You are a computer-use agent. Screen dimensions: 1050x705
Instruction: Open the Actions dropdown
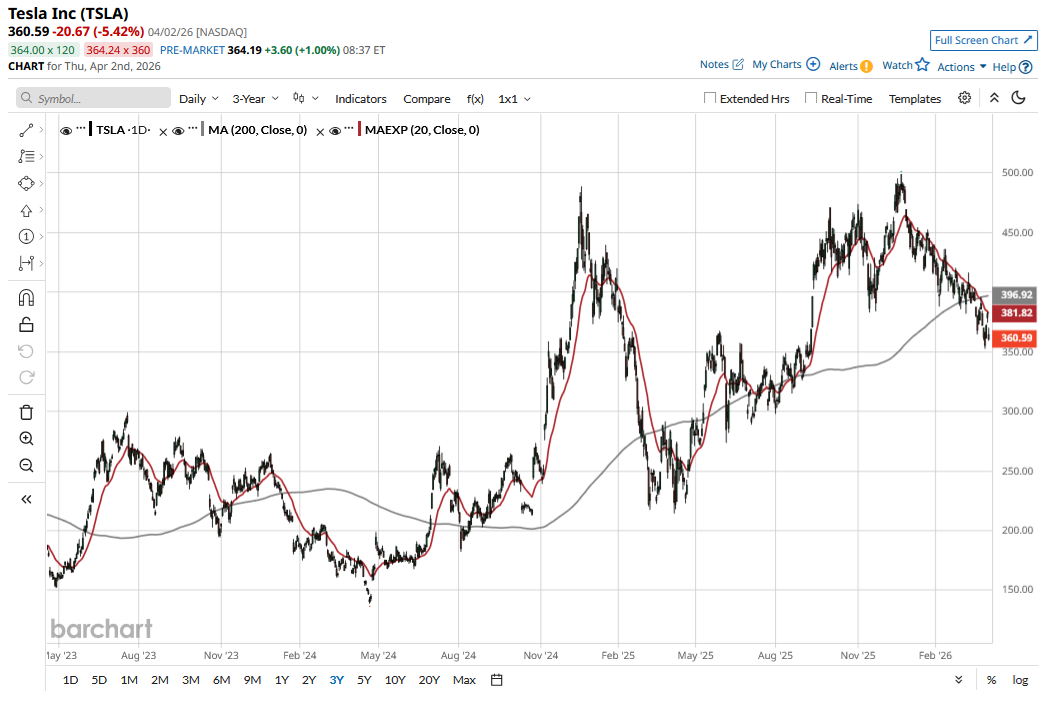click(x=962, y=67)
